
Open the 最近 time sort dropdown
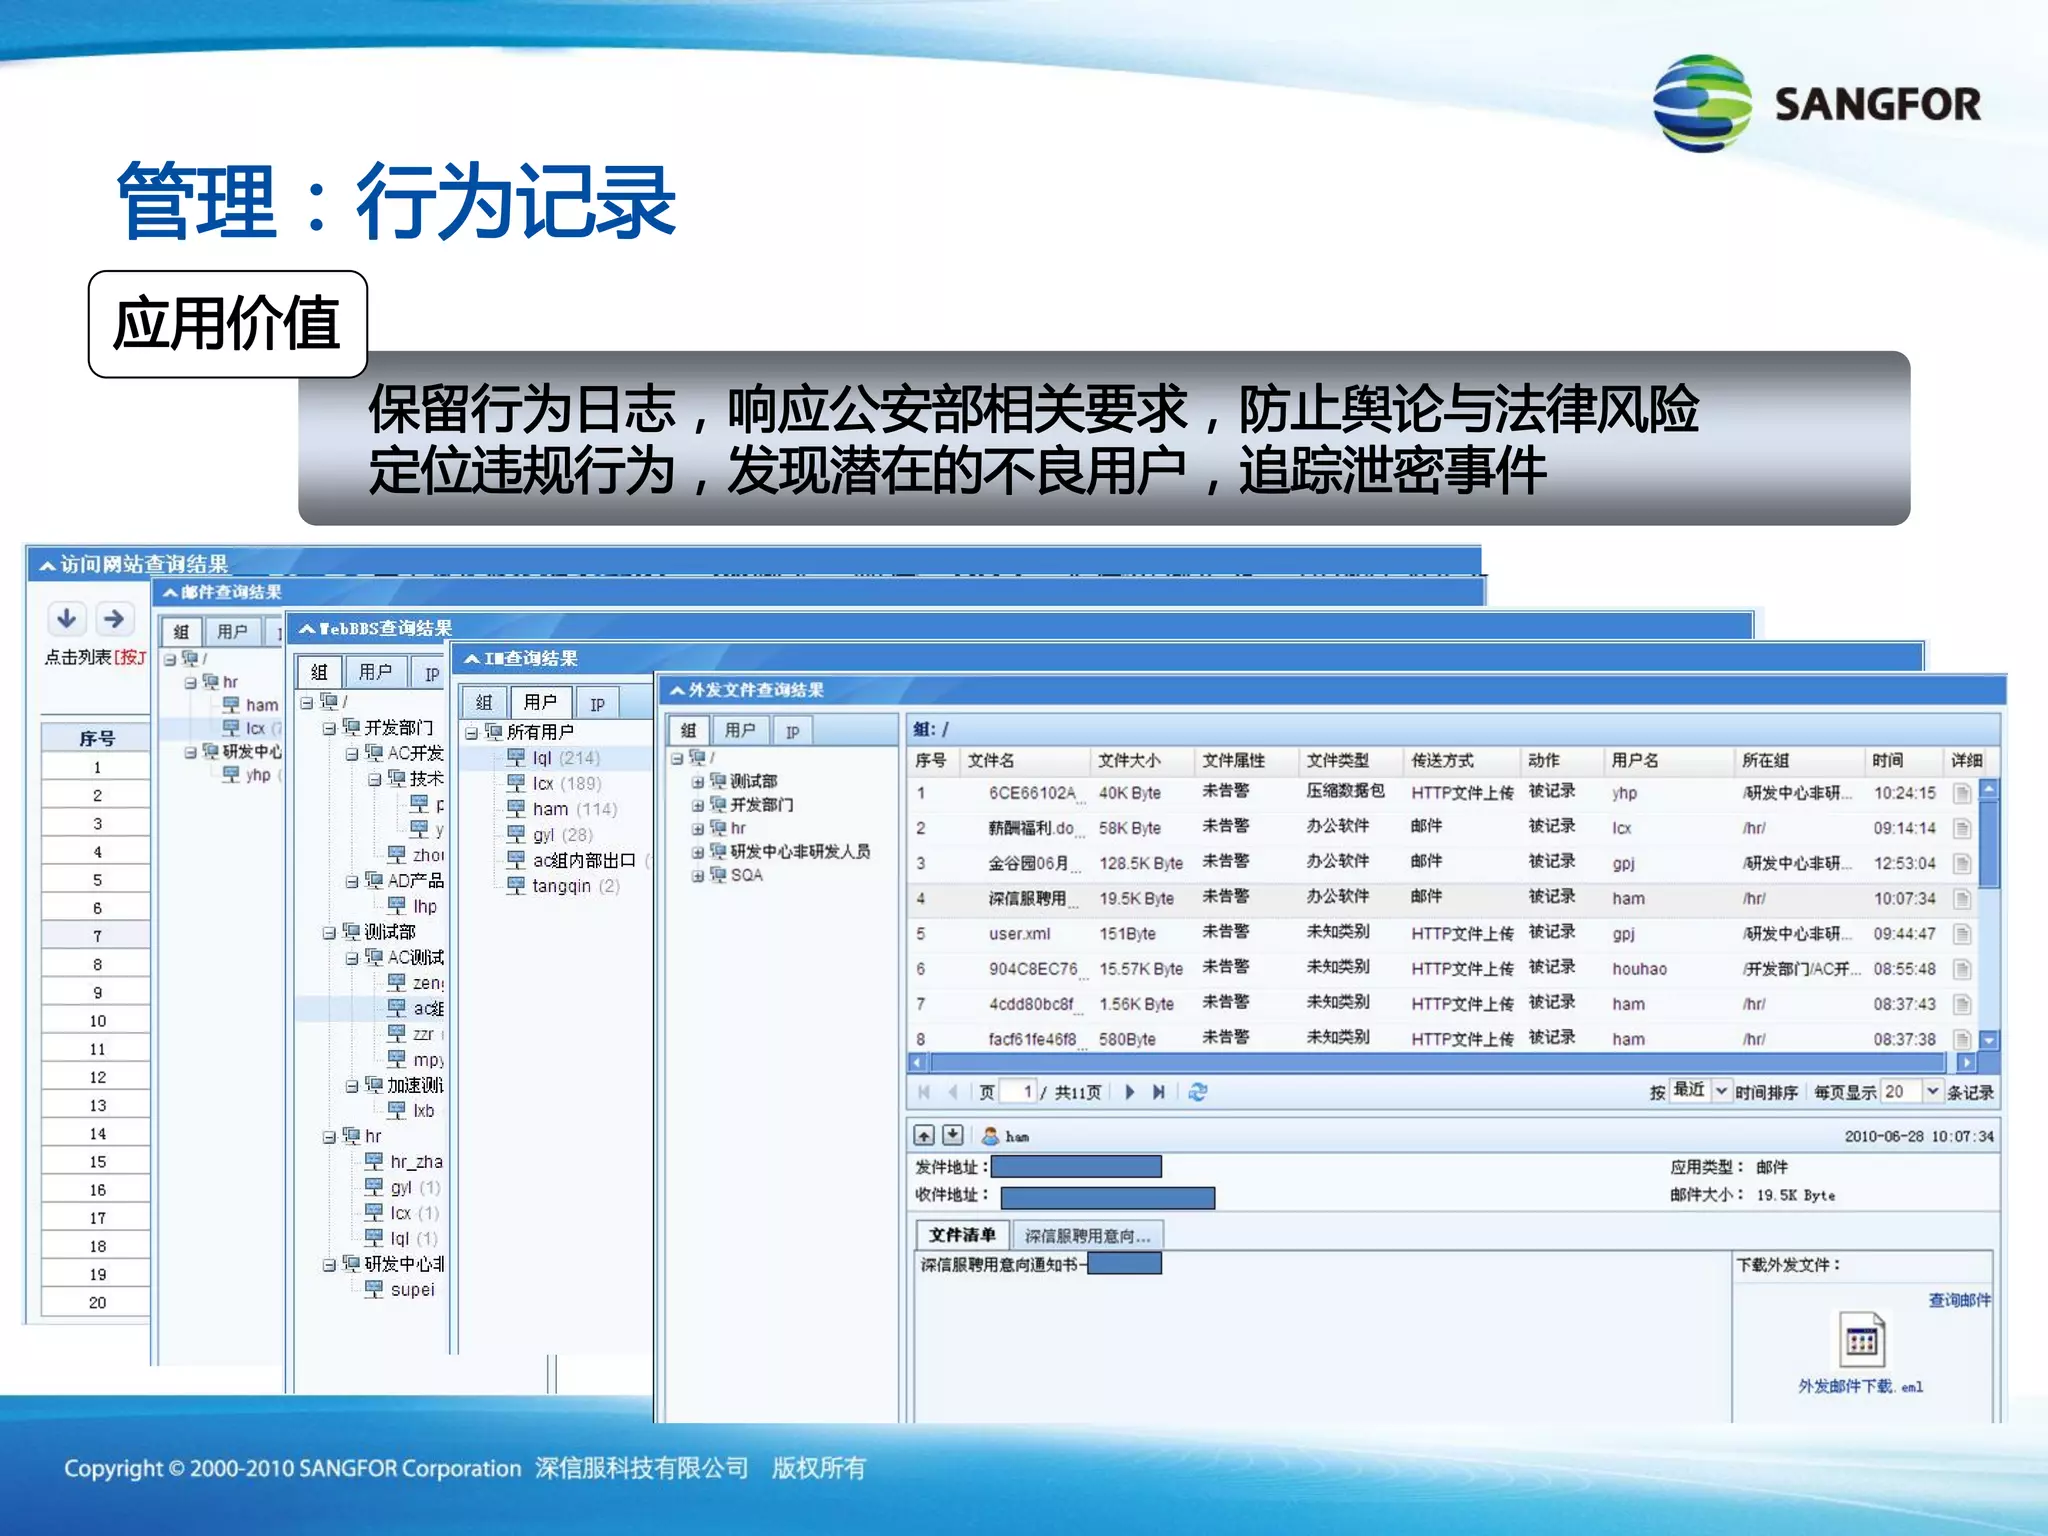tap(1720, 1091)
